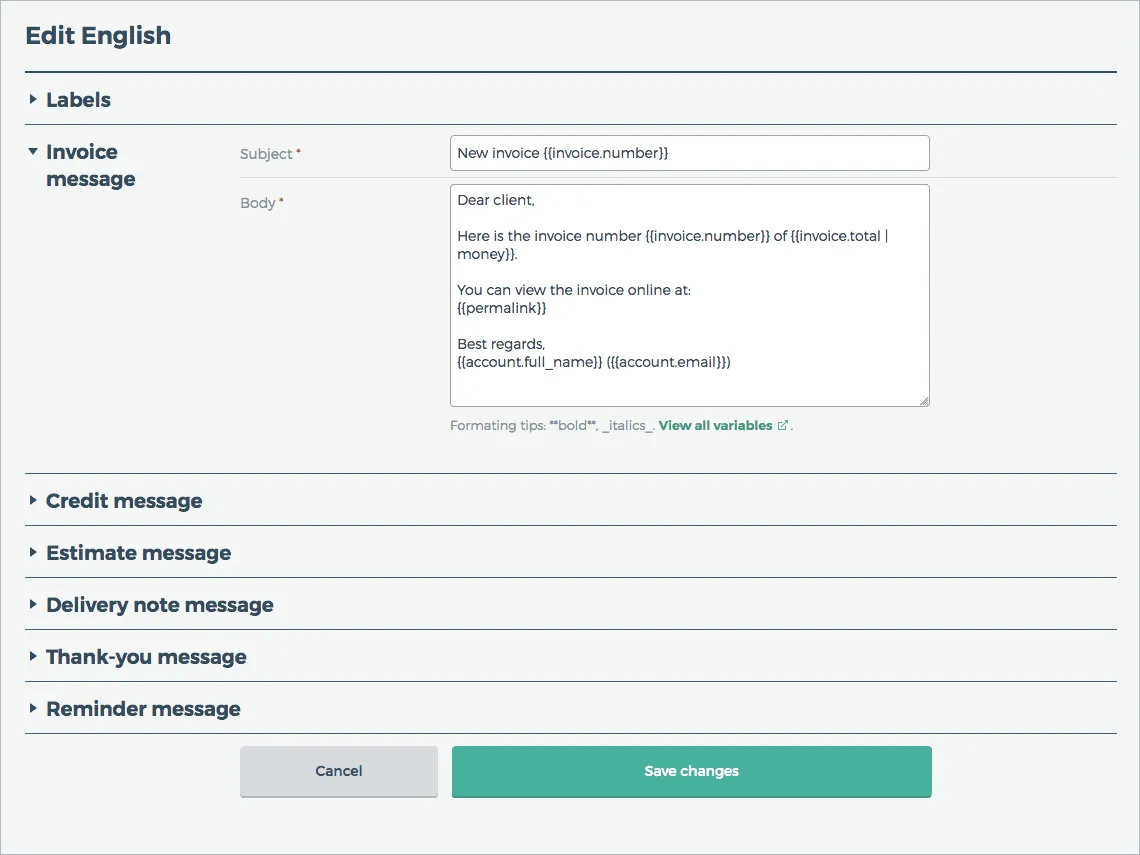The image size is (1140, 855).
Task: Click inside the Subject input field
Action: [690, 152]
